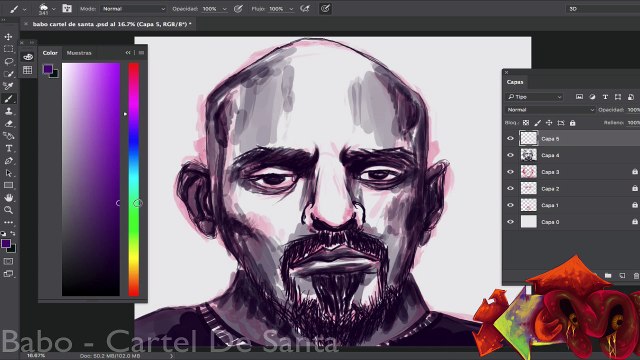This screenshot has height=360, width=640.
Task: Toggle pressure for opacity button
Action: [x=239, y=9]
